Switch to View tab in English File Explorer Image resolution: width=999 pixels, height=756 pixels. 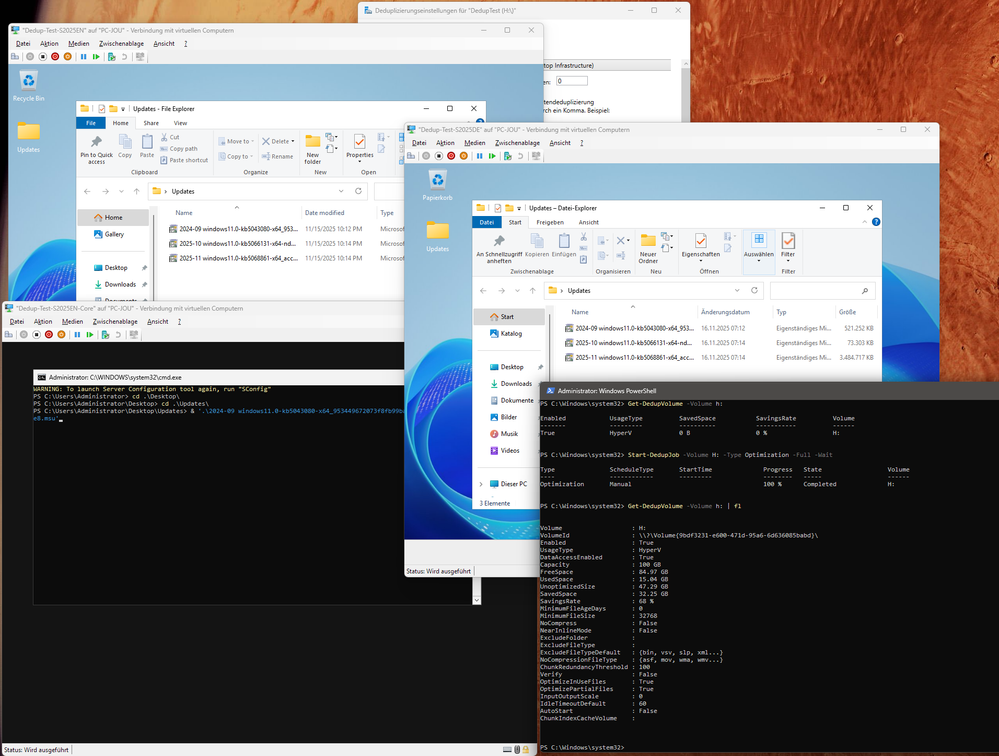coord(180,123)
